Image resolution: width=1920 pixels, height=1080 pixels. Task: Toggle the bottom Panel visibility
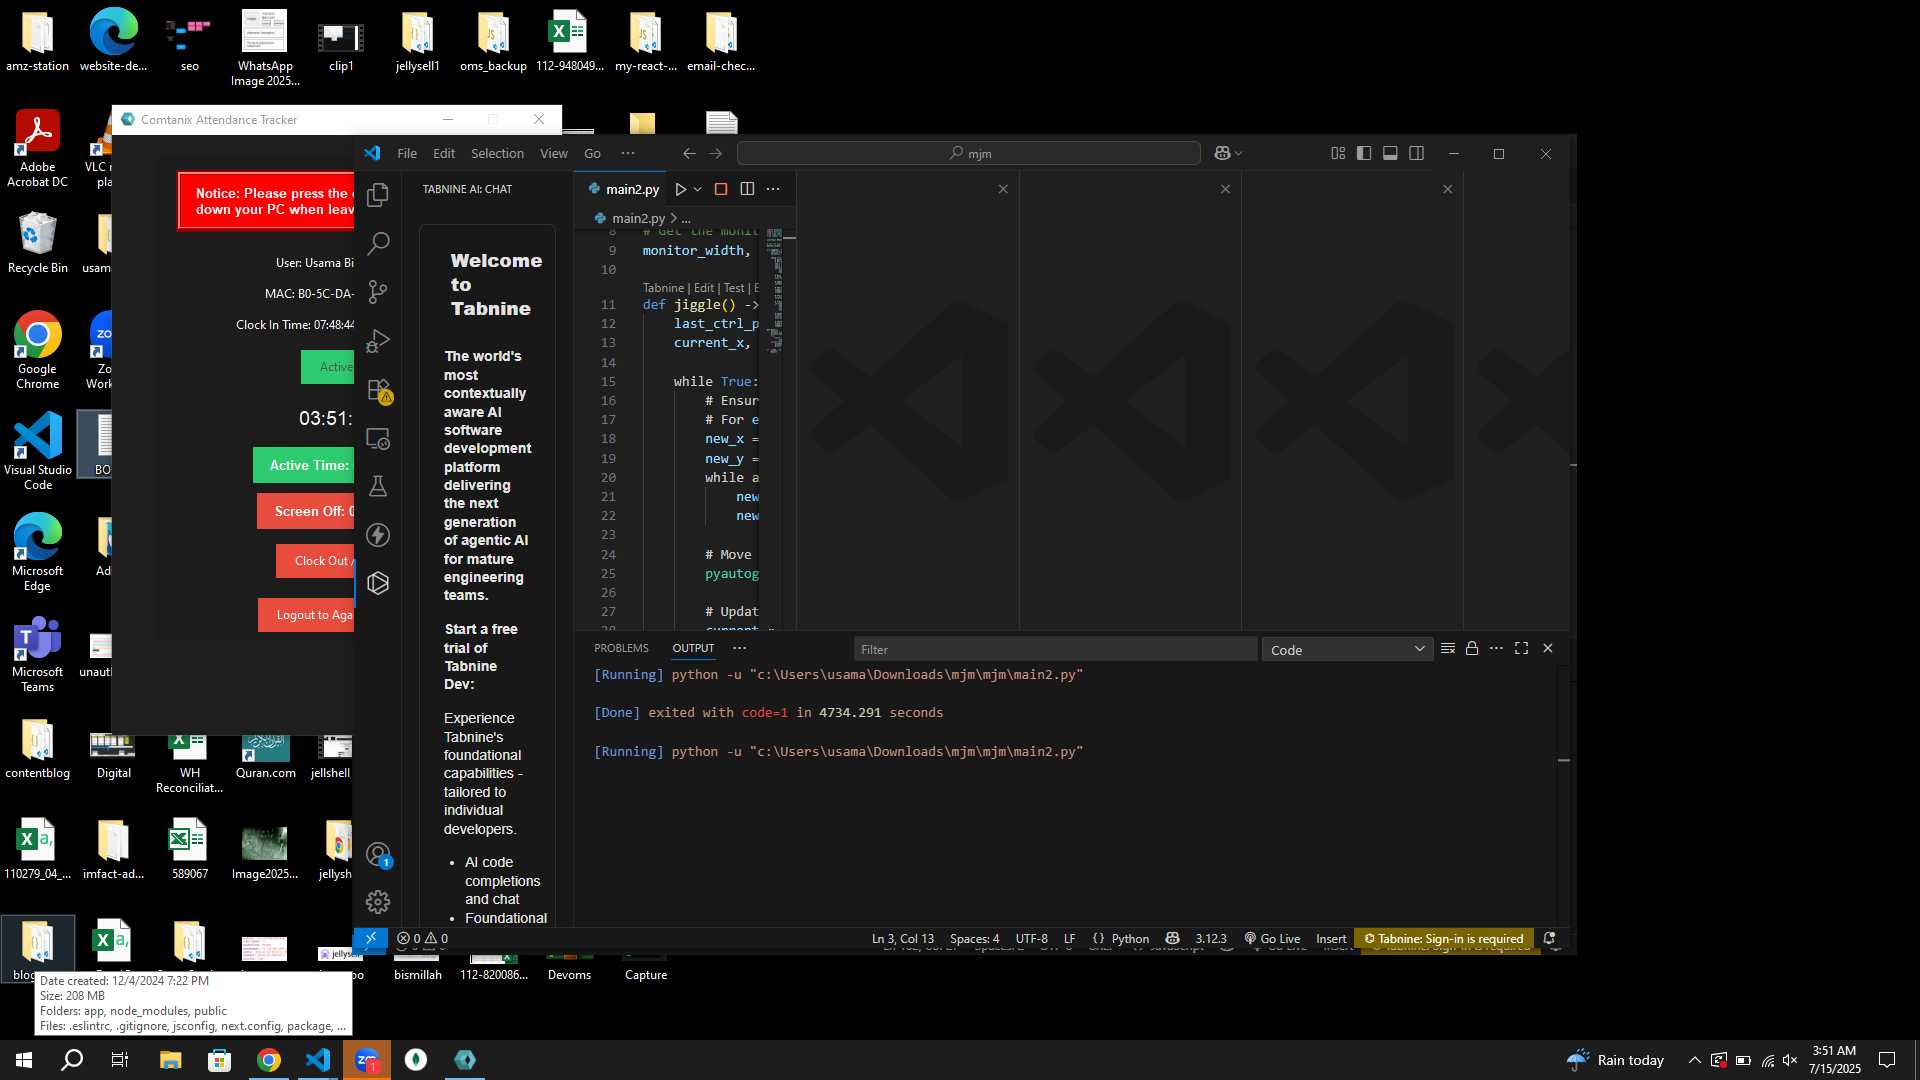click(x=1390, y=153)
